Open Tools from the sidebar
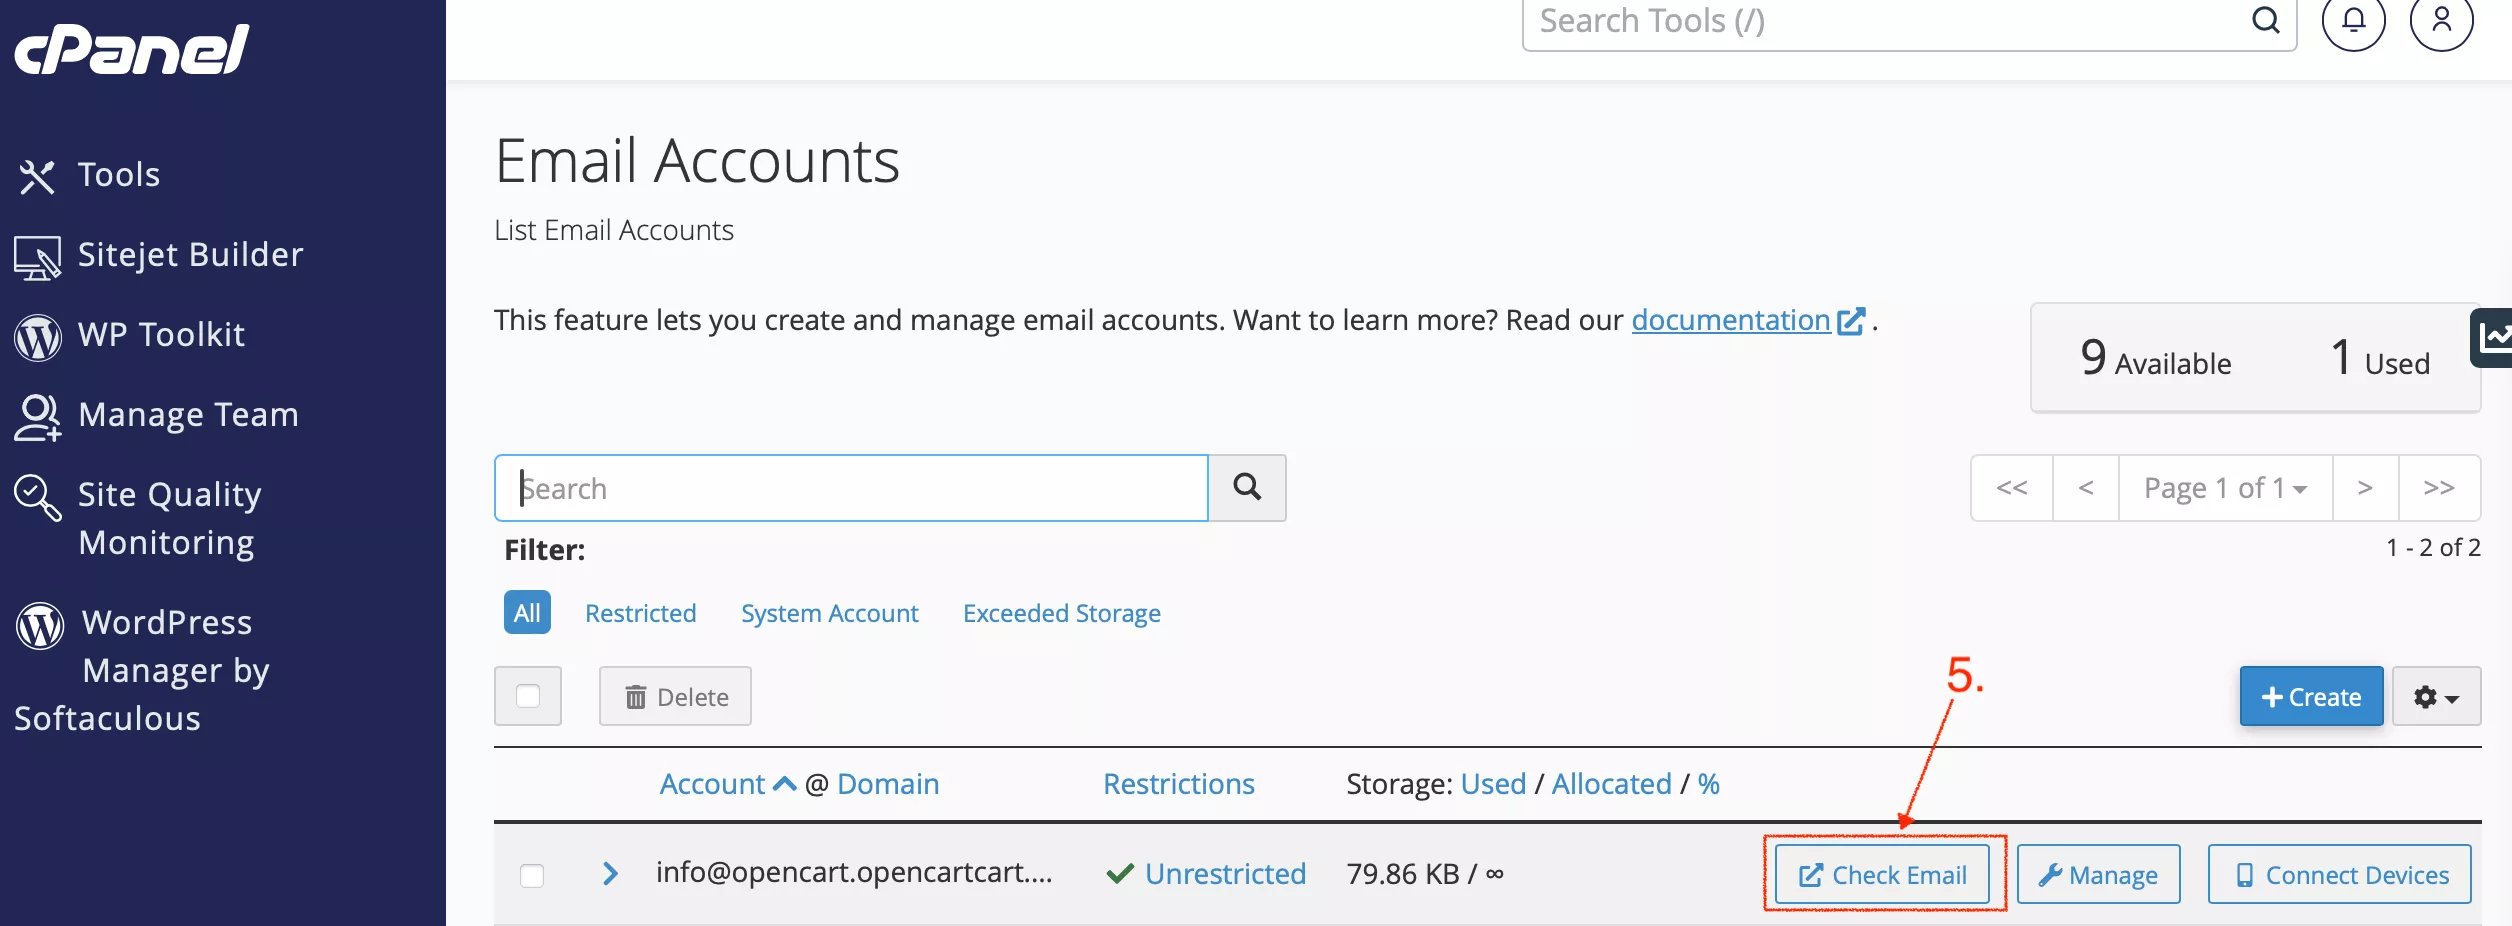 (x=118, y=175)
